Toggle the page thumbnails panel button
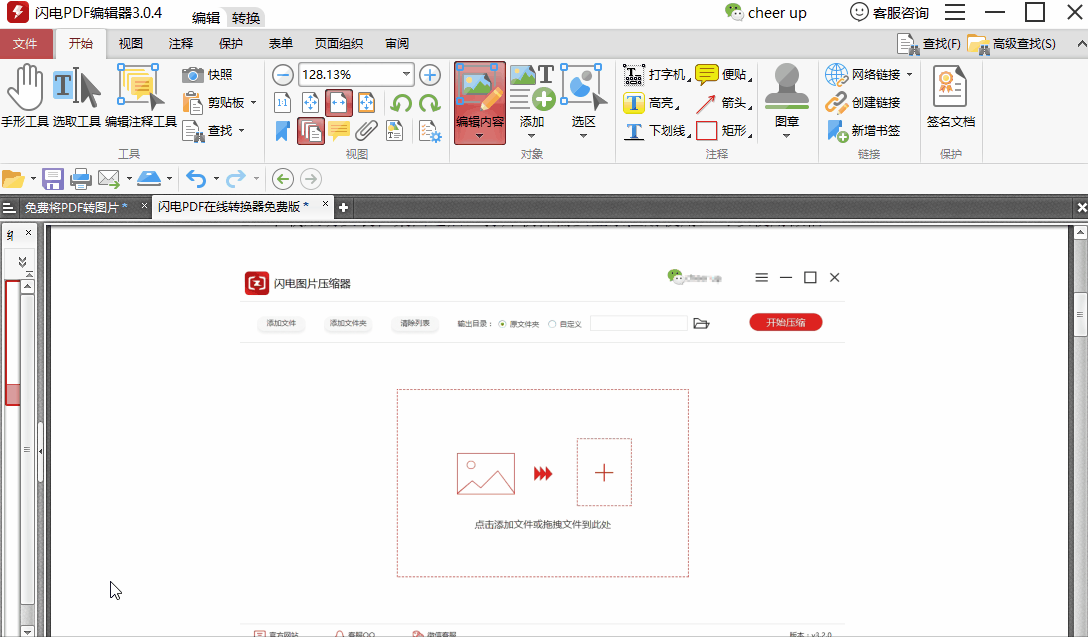Screen dimensions: 1088x637 tap(311, 130)
